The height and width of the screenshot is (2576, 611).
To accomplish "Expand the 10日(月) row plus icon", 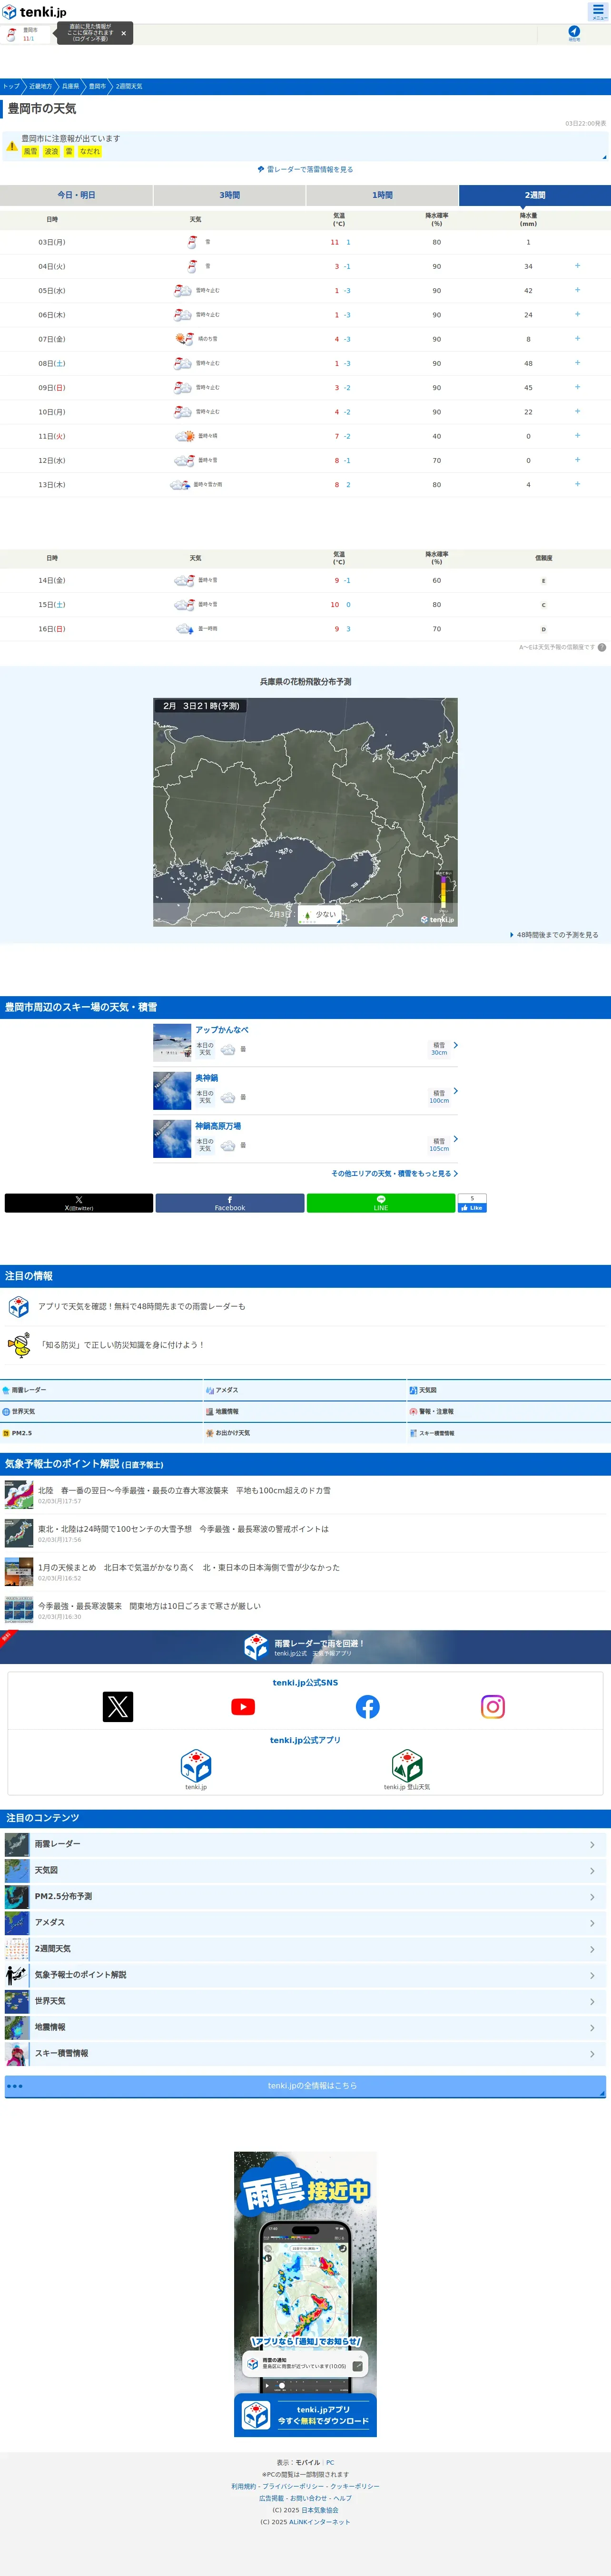I will click(577, 411).
